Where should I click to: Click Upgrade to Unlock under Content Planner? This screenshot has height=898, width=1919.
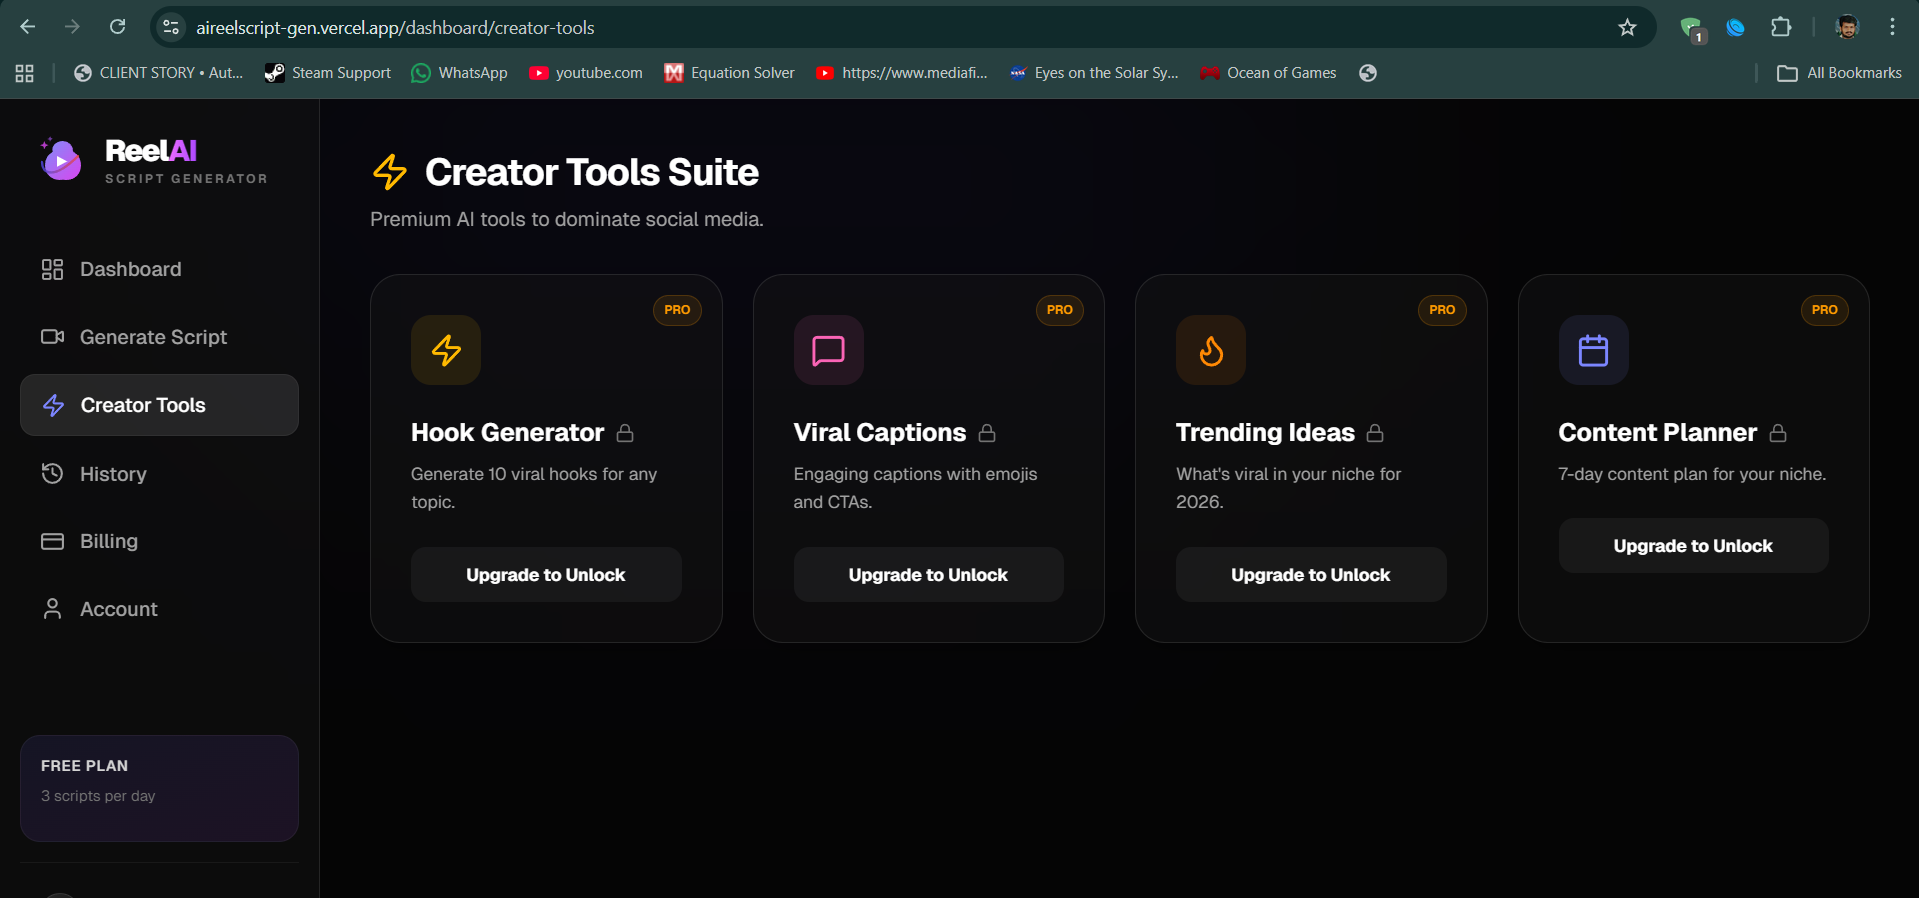pos(1693,546)
